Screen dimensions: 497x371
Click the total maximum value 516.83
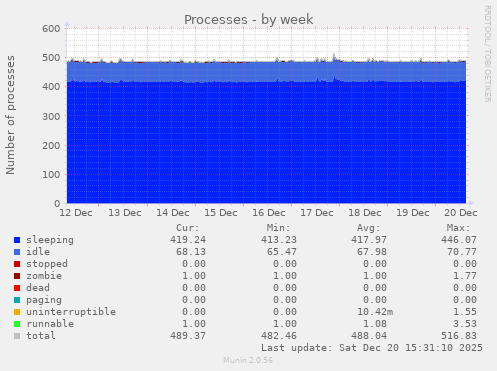tap(459, 336)
